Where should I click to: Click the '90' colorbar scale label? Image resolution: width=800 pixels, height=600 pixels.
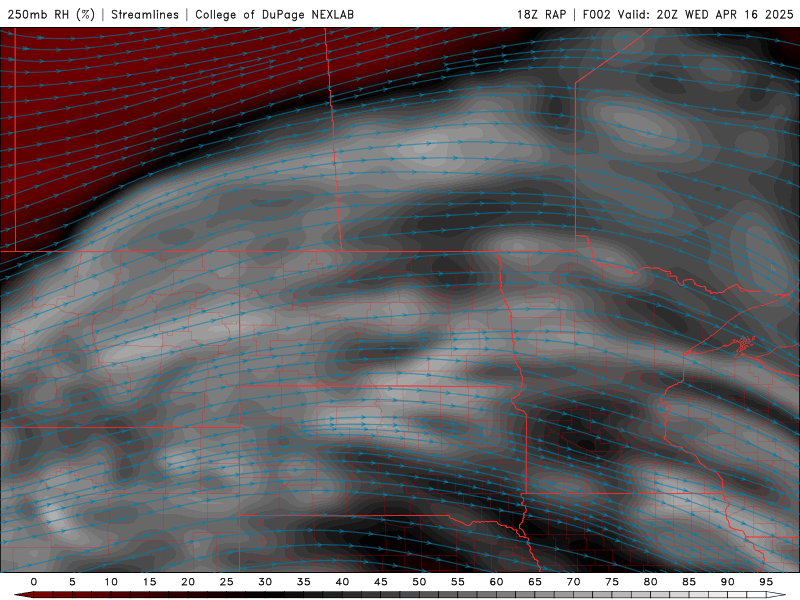coord(727,582)
